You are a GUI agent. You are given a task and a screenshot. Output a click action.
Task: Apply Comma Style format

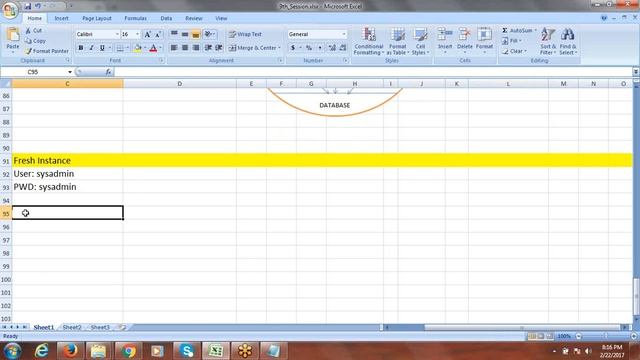point(320,48)
